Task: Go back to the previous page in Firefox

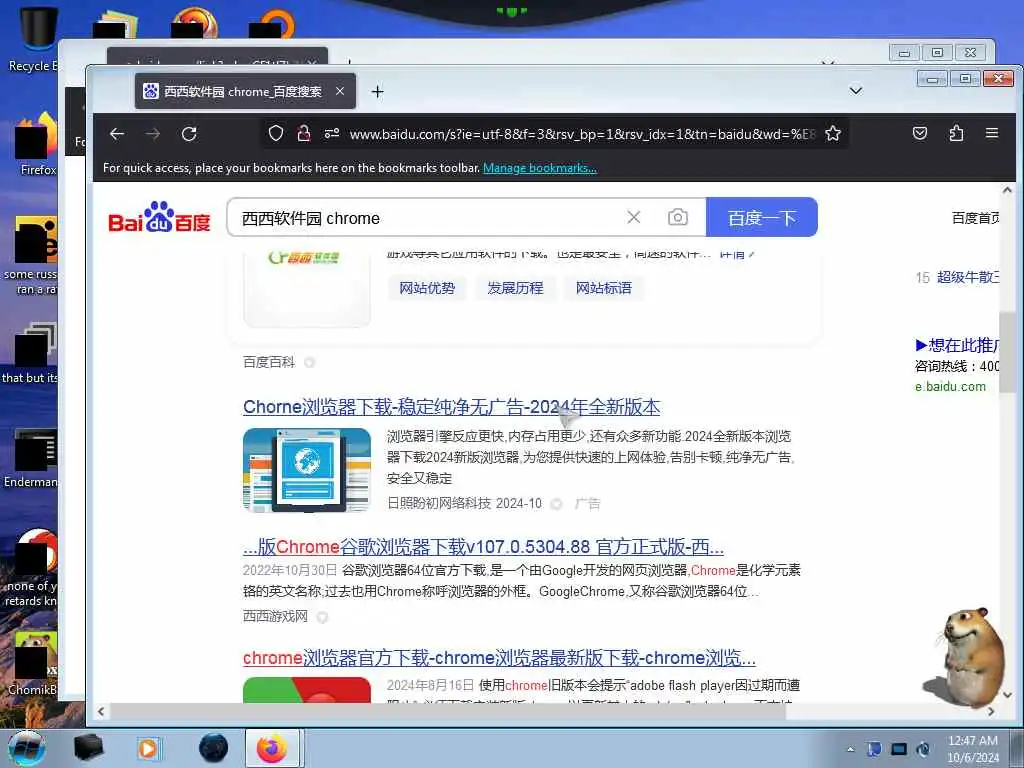Action: coord(117,134)
